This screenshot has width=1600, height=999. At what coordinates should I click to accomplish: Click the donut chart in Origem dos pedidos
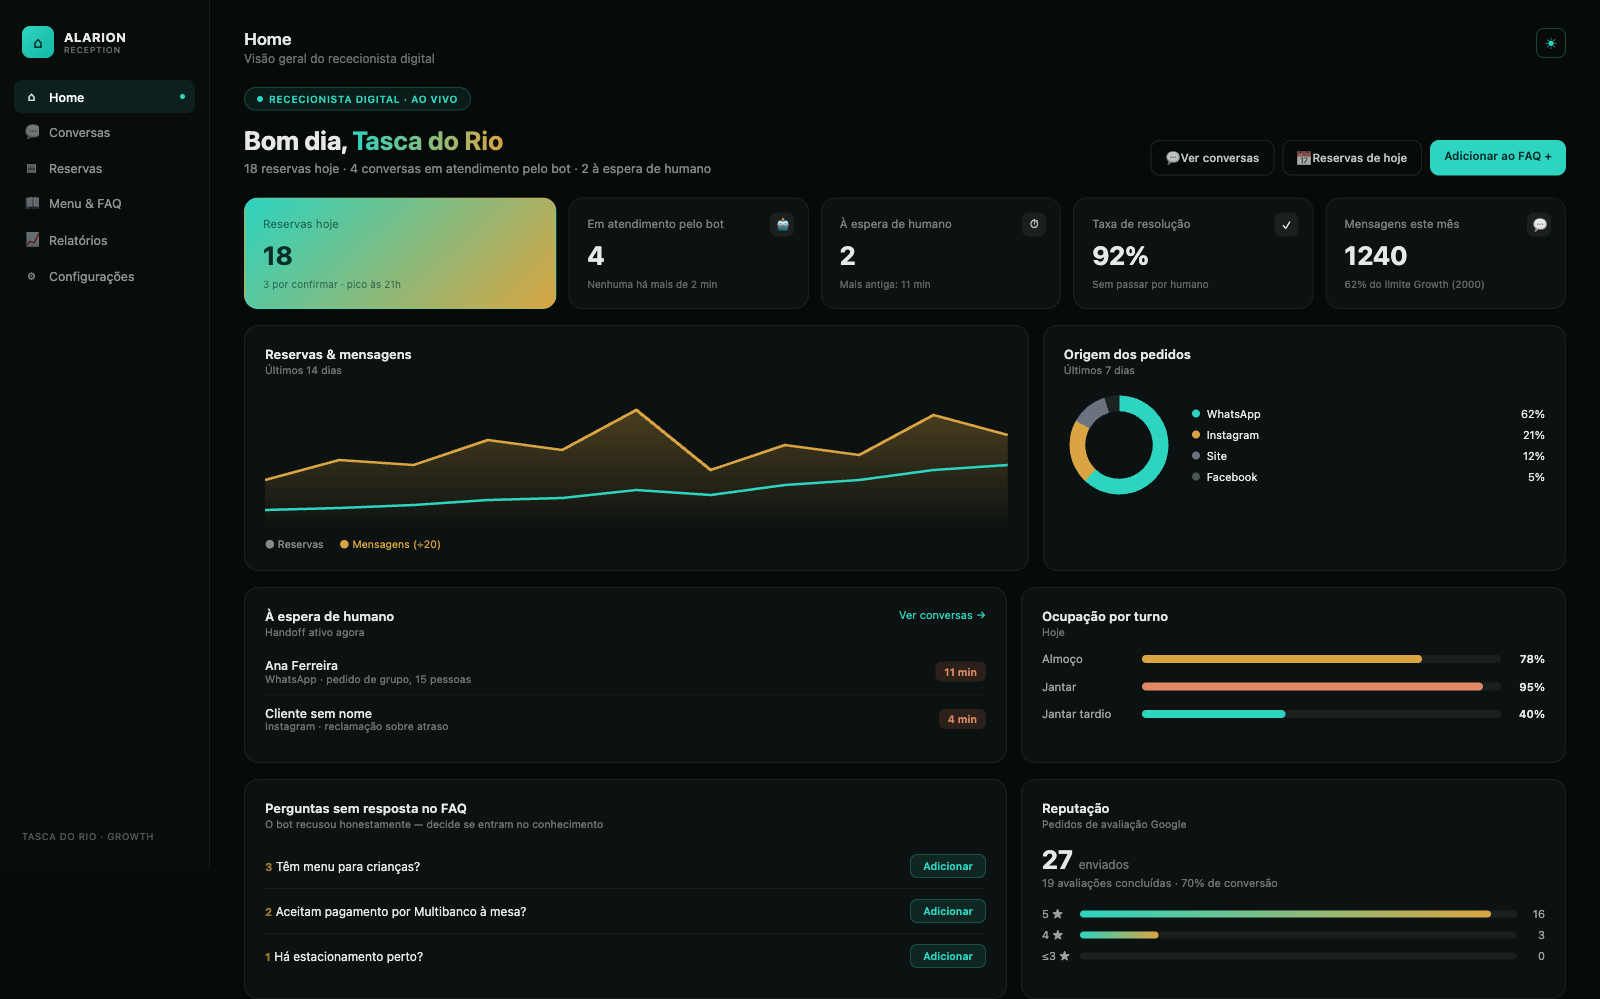1119,445
